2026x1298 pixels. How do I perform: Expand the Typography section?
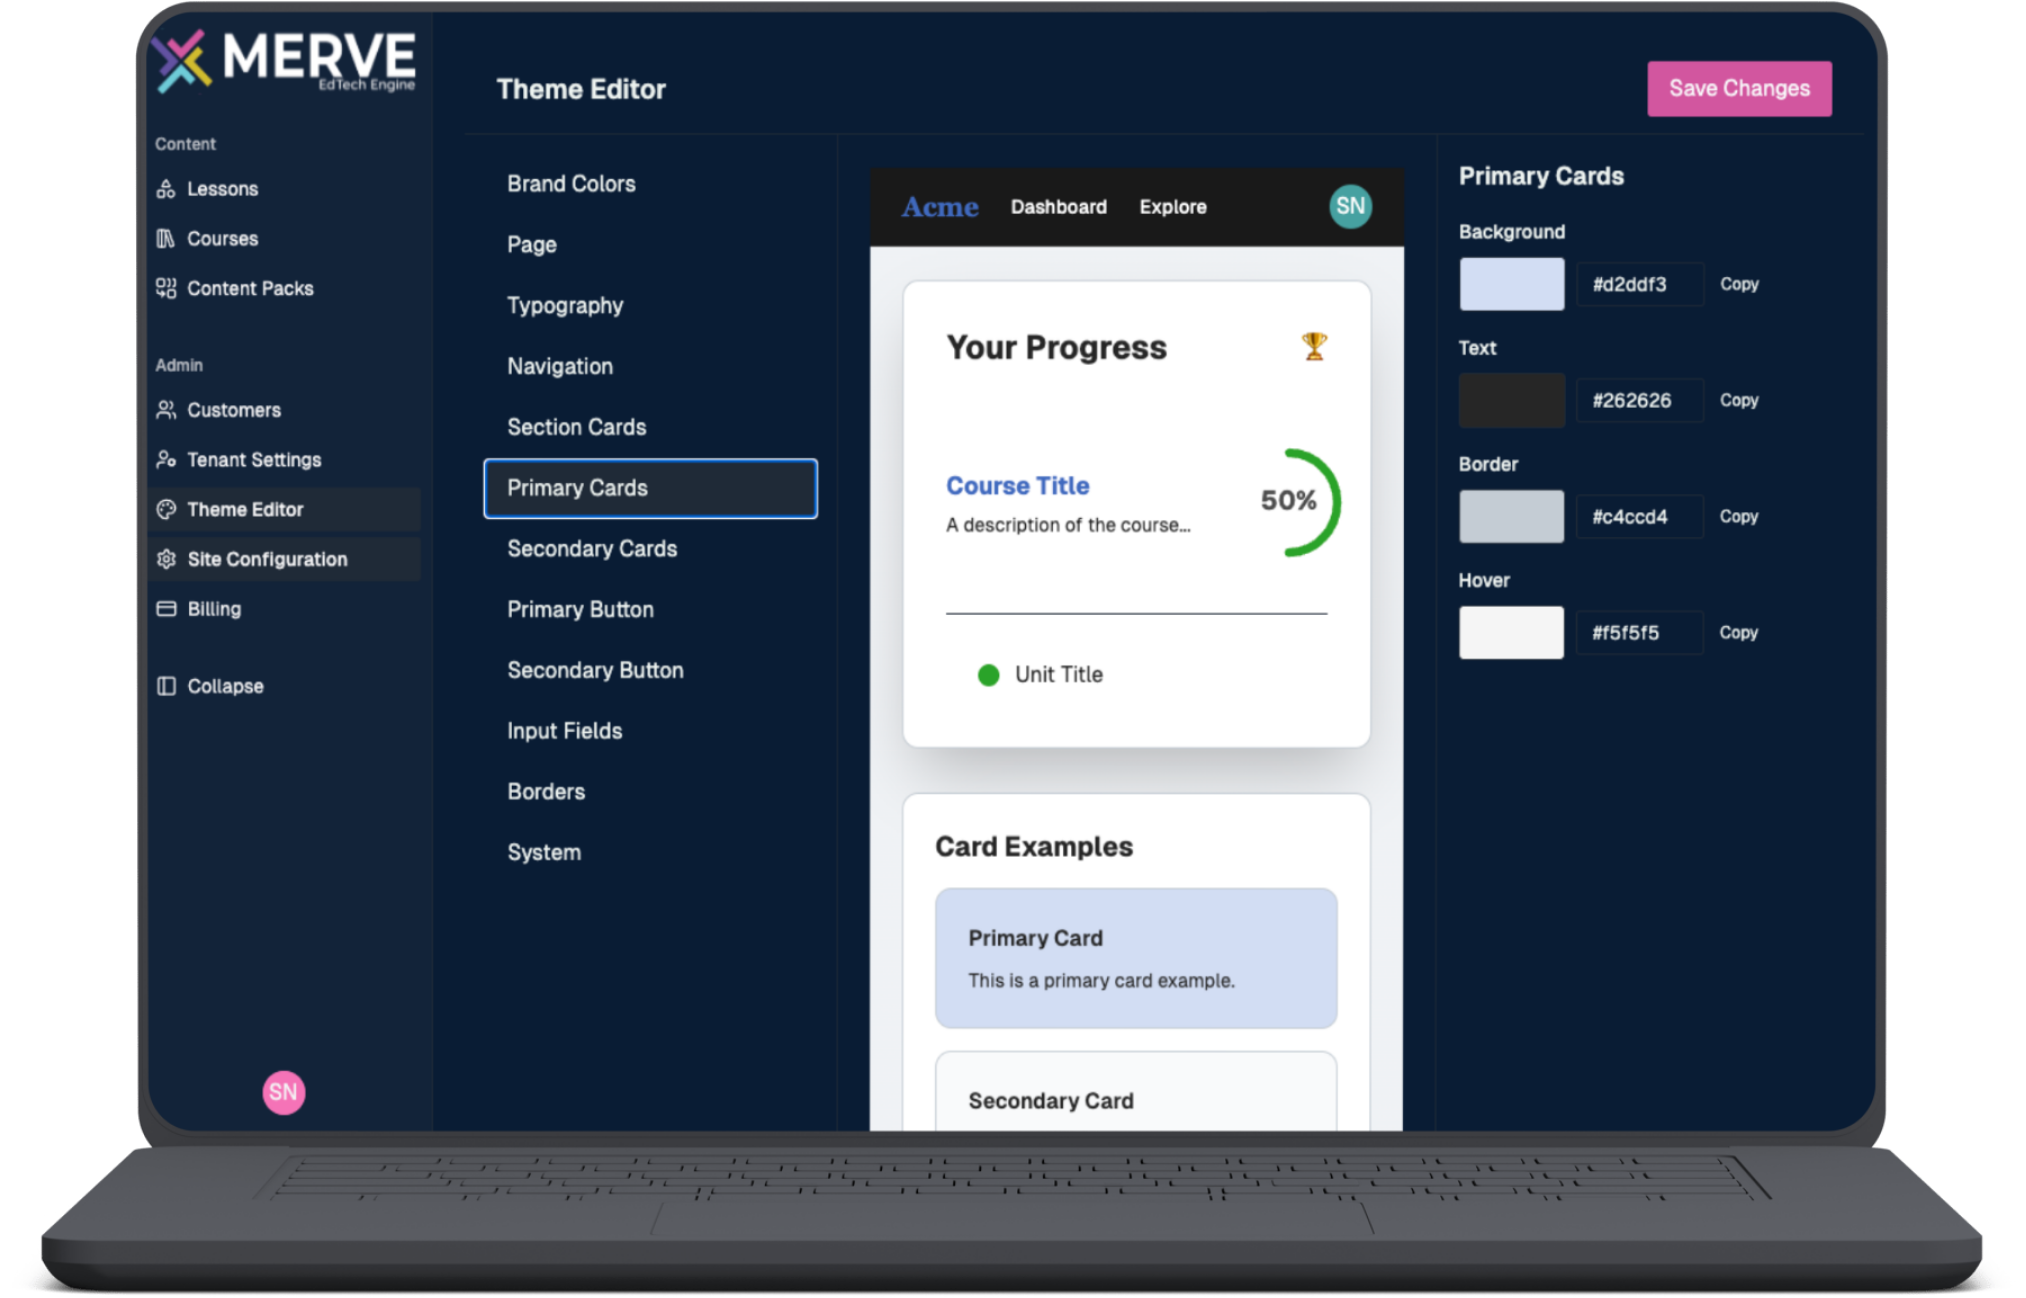[567, 306]
